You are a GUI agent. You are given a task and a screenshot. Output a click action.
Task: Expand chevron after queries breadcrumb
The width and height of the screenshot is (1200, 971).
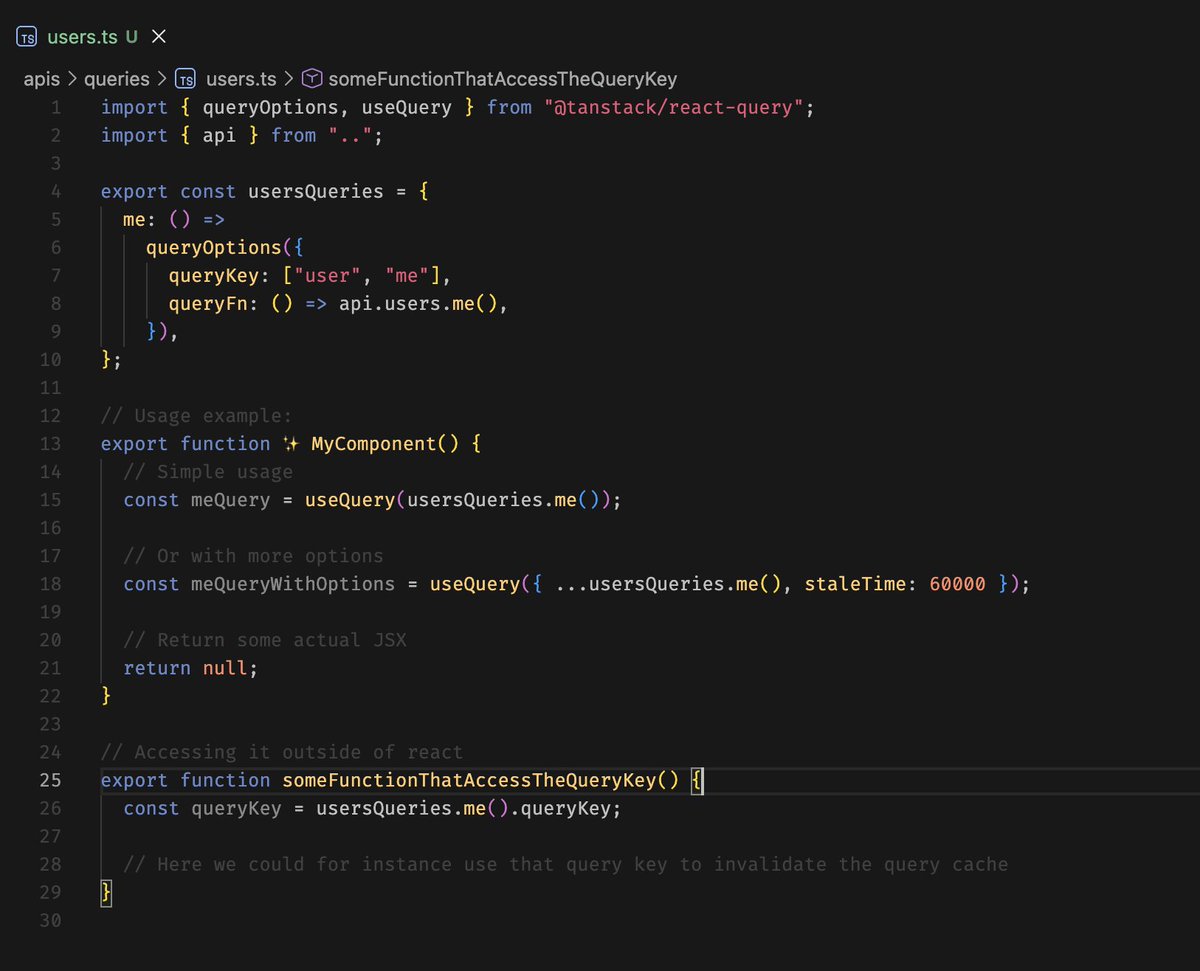pos(161,78)
